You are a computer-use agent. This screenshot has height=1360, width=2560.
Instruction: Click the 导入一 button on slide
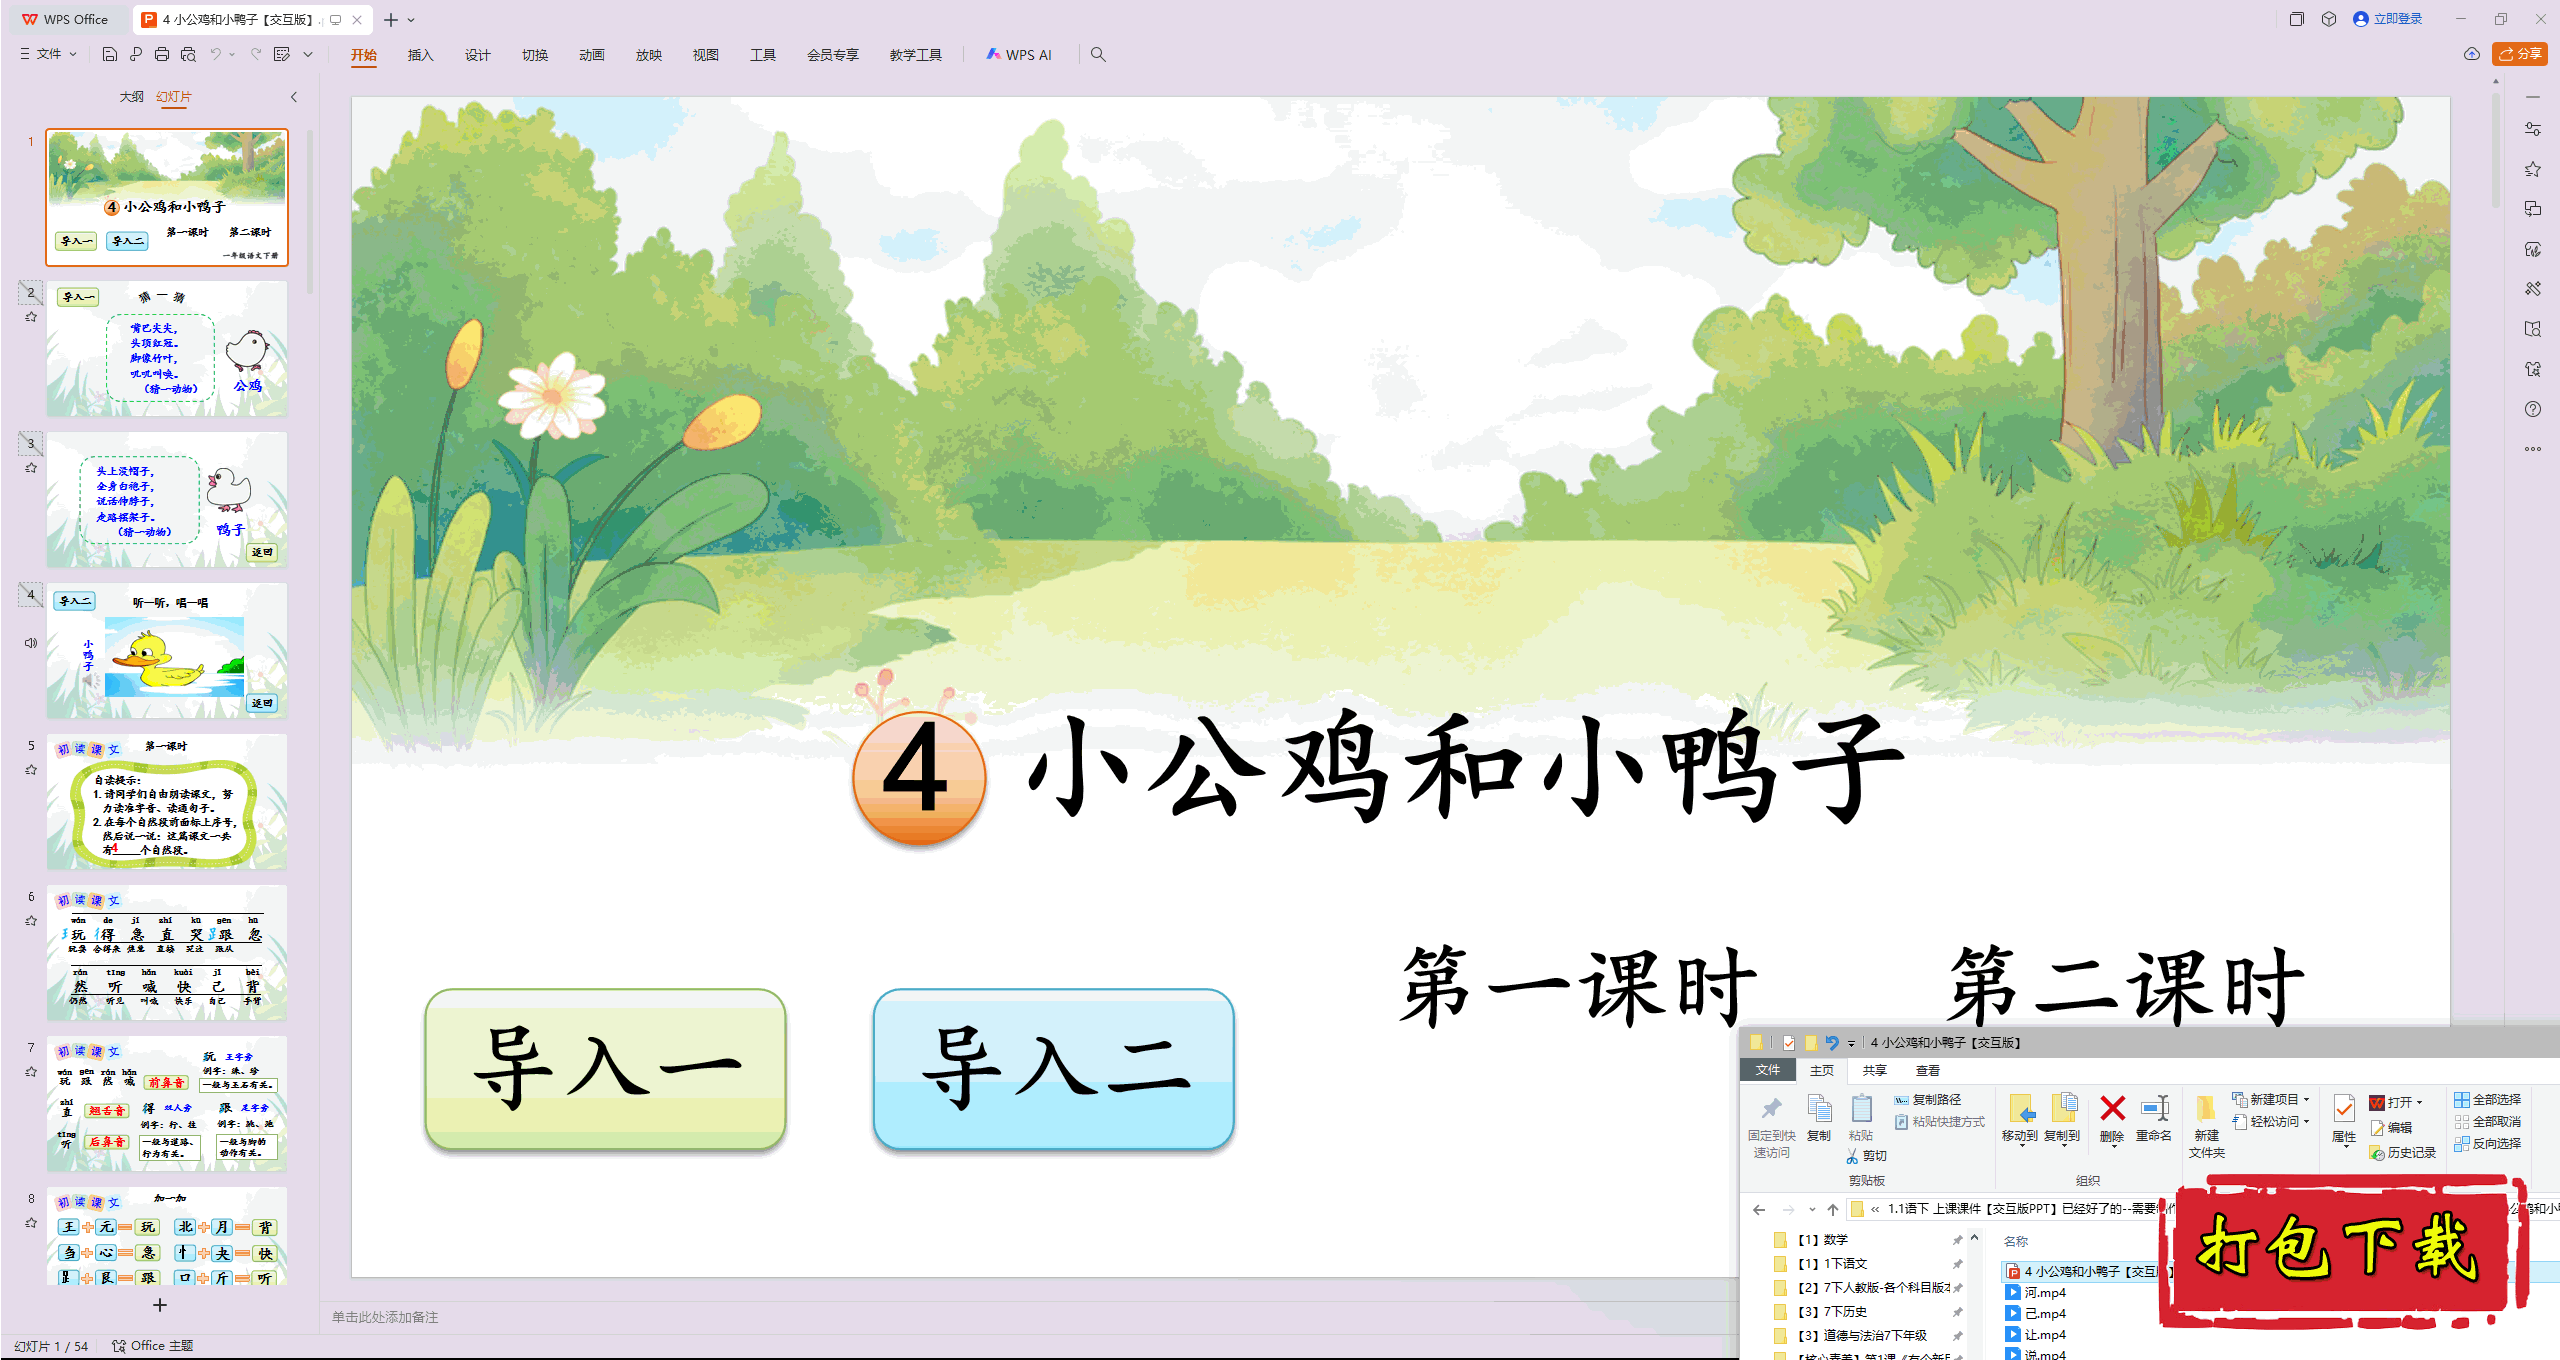pos(606,1069)
